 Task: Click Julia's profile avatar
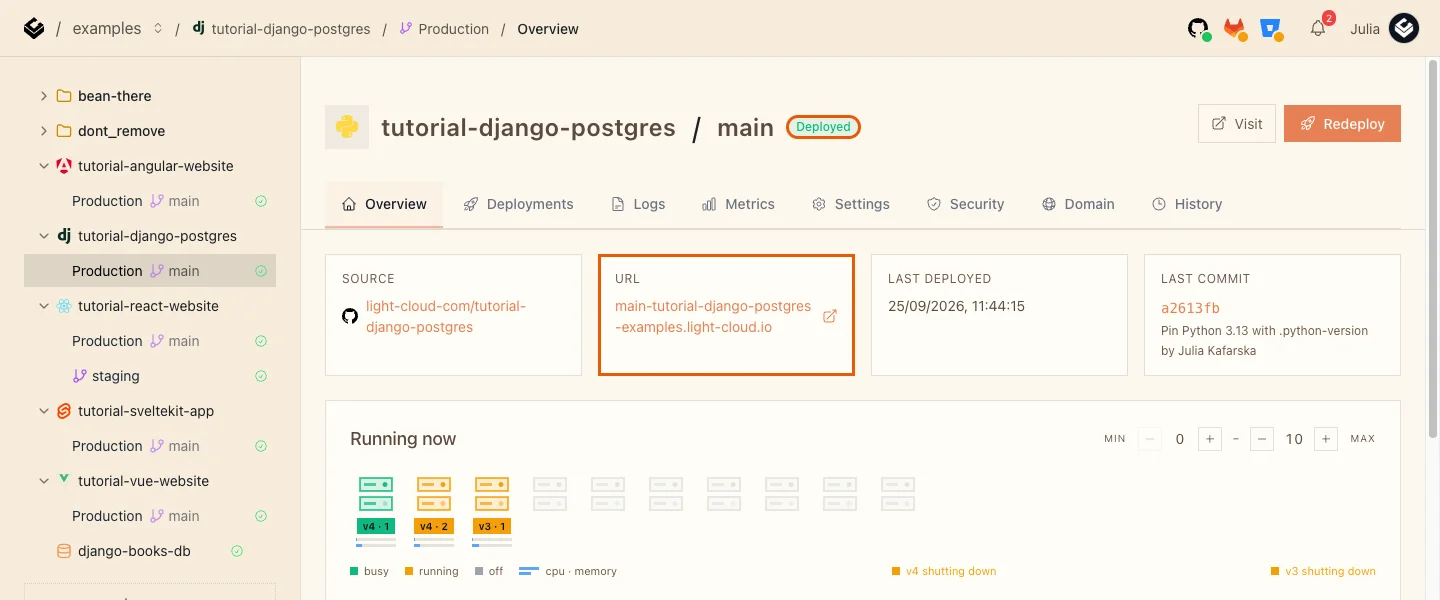click(x=1404, y=29)
